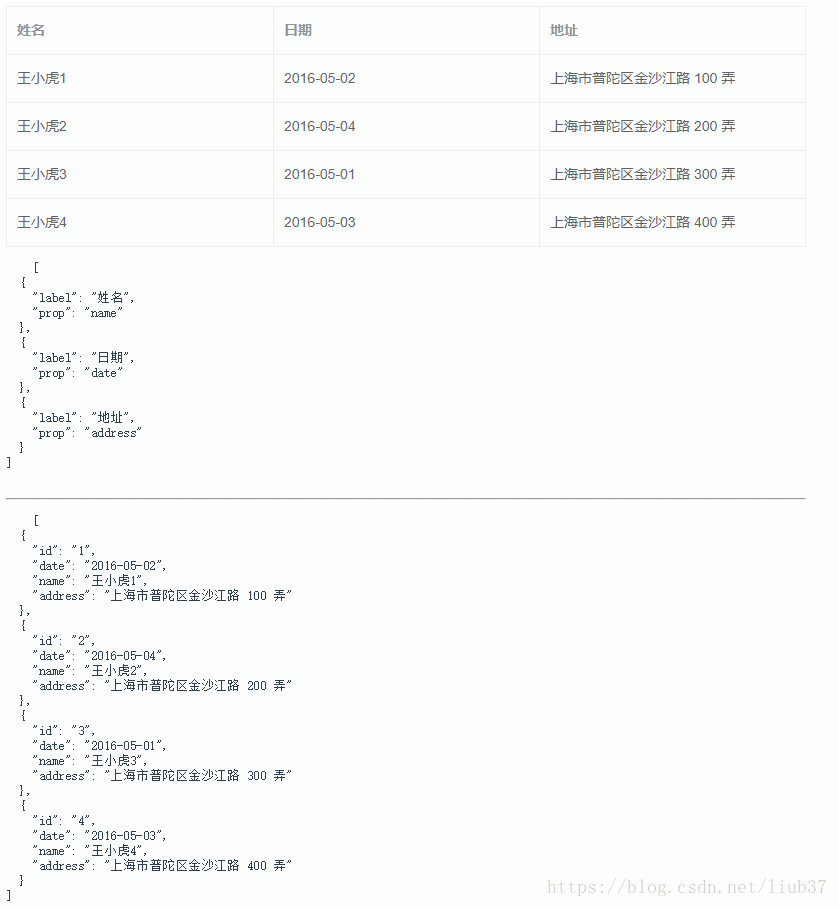Click the "id": "1" JSON line
Screen dimensions: 838x907
[64, 551]
